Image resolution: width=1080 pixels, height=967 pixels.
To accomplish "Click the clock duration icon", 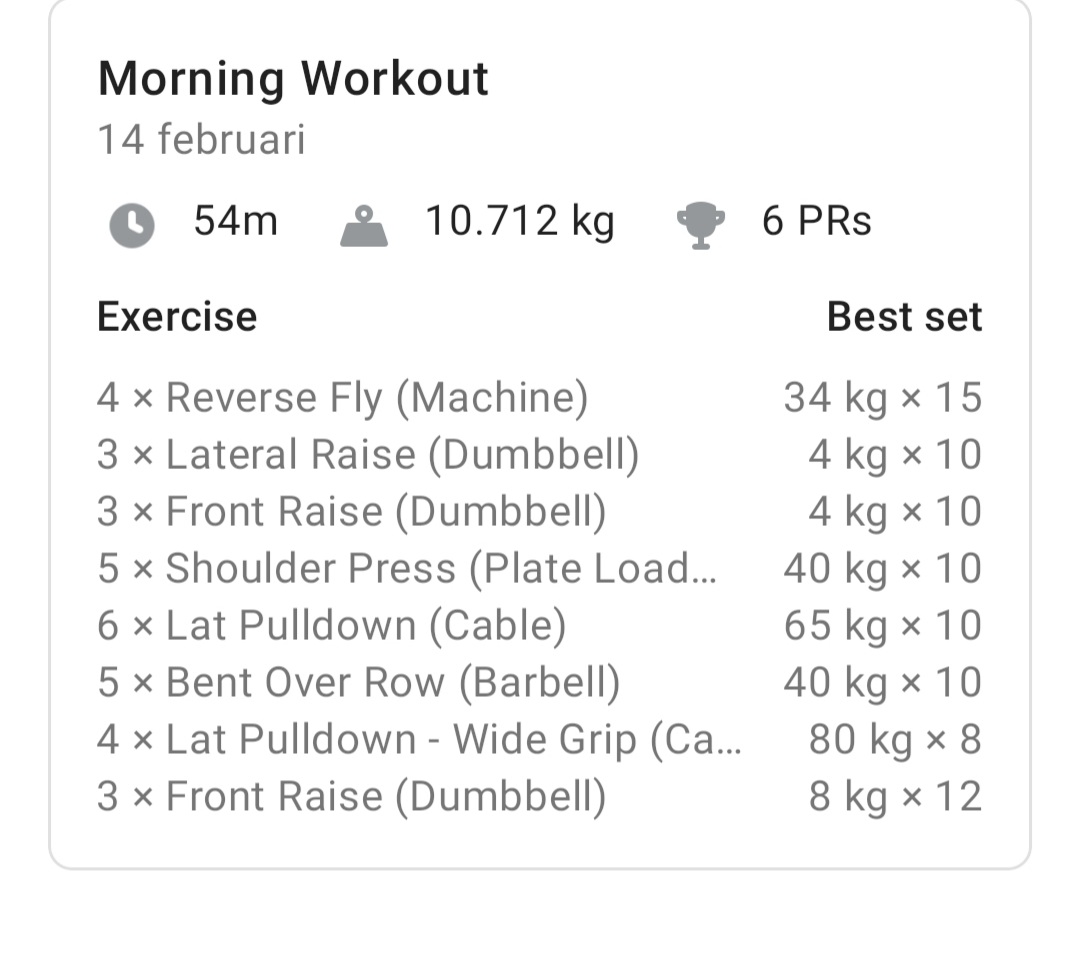I will point(131,225).
